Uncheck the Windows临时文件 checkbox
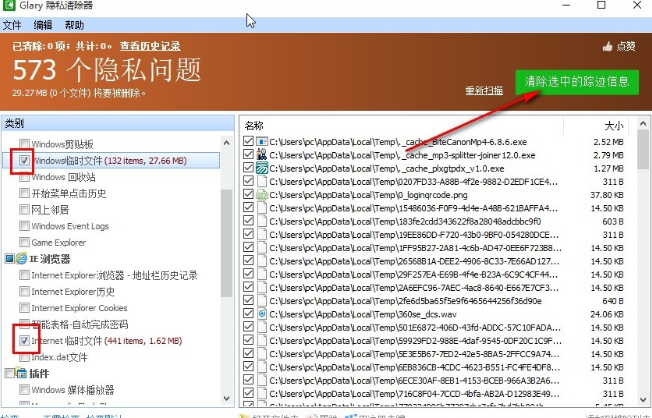 pyautogui.click(x=25, y=161)
